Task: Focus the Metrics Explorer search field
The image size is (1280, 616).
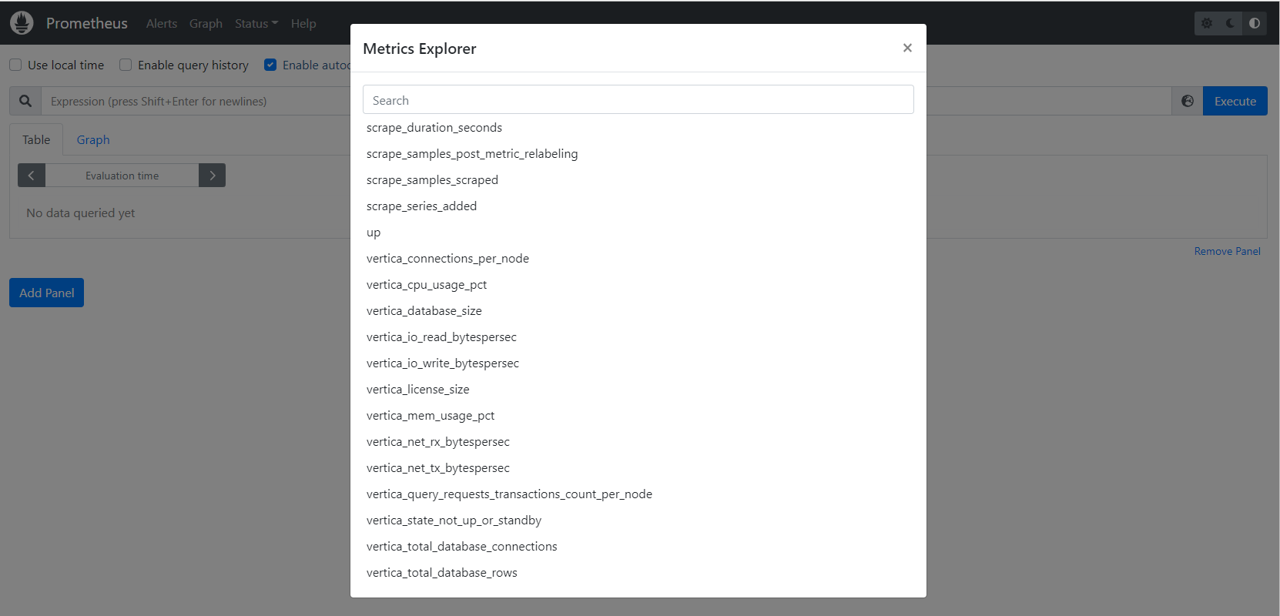Action: (638, 100)
